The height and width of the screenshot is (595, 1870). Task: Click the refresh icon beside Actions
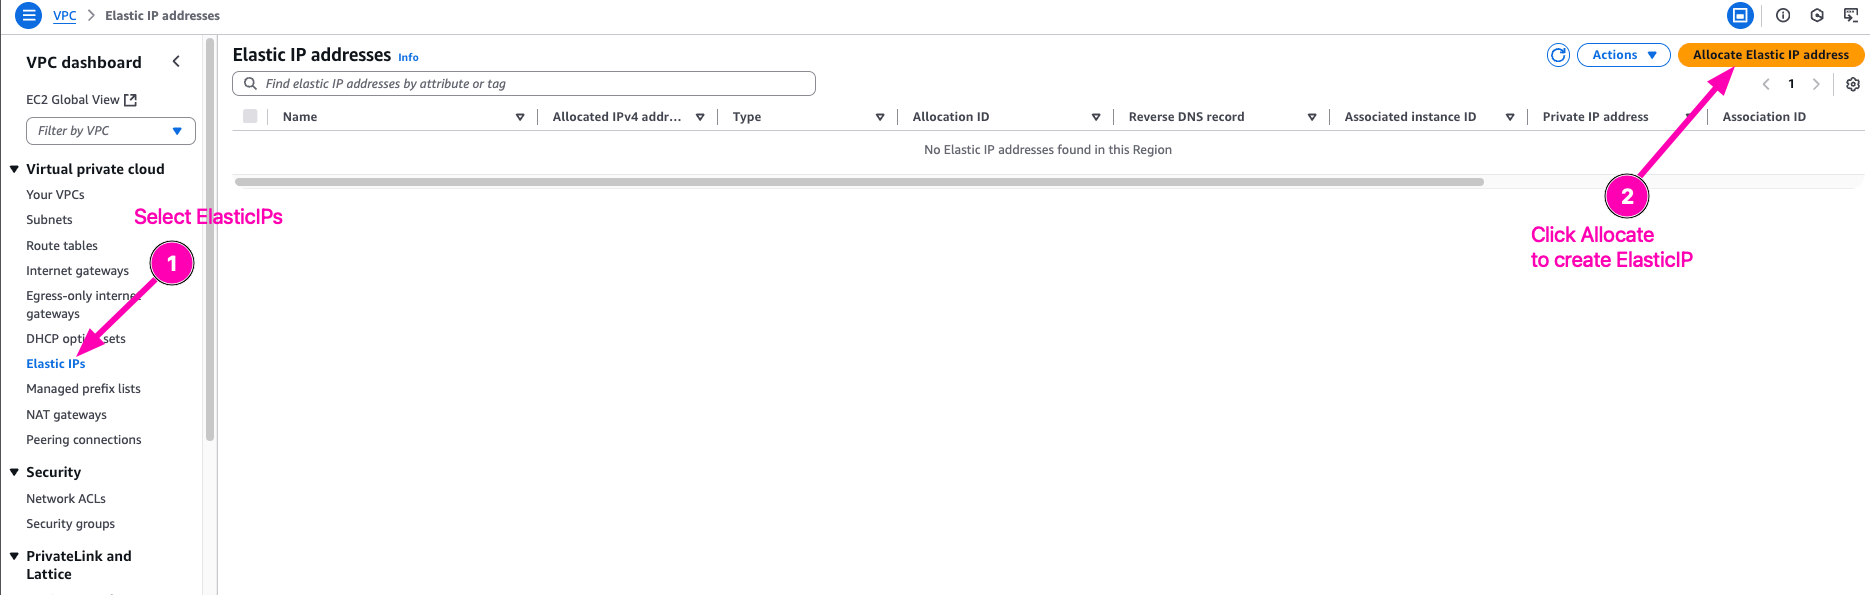(x=1557, y=55)
